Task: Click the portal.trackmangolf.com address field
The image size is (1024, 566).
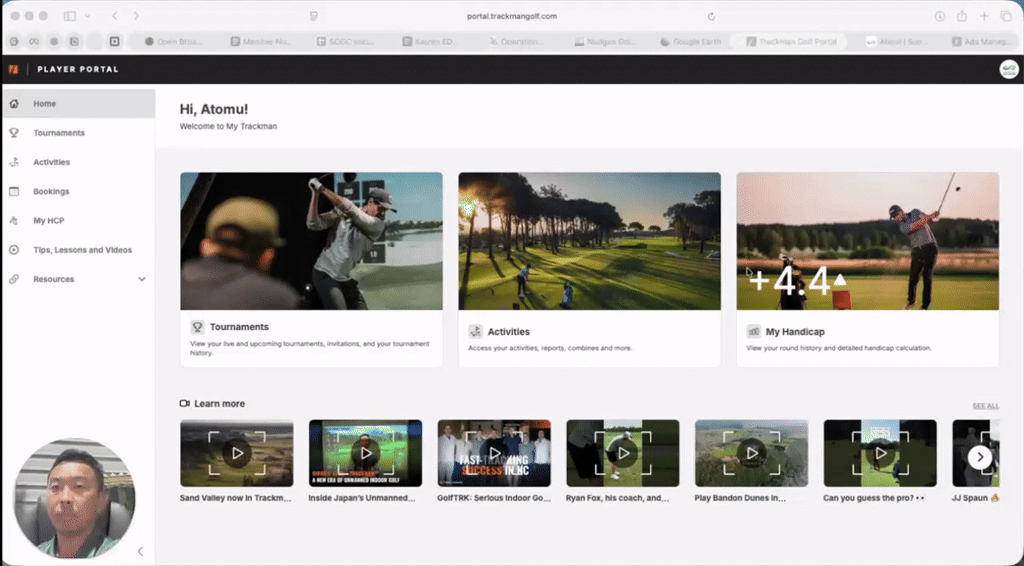Action: tap(512, 16)
